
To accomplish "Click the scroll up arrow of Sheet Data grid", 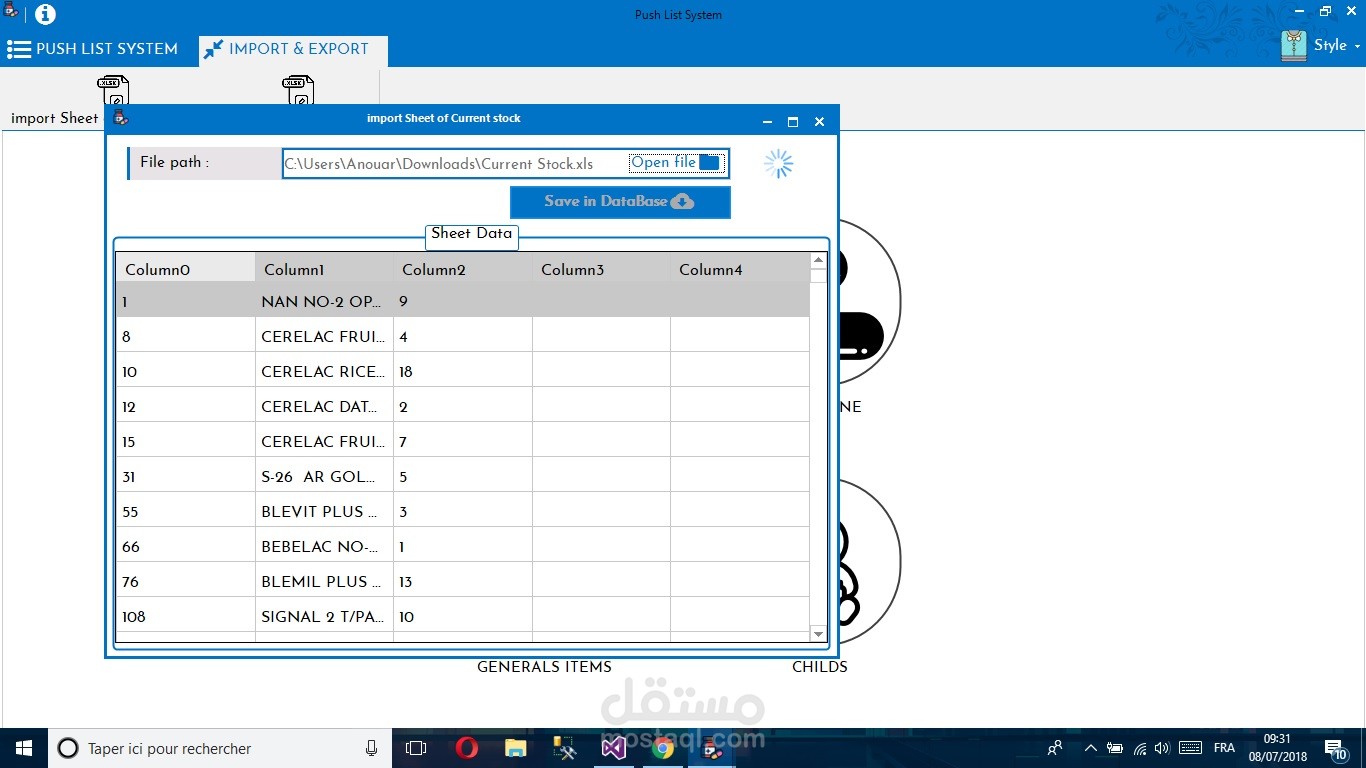I will pyautogui.click(x=818, y=261).
